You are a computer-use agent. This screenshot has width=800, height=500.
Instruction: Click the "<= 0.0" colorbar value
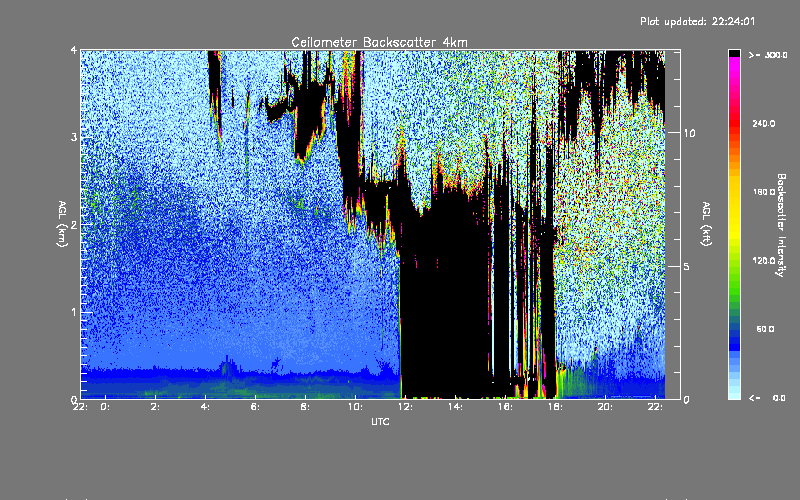click(767, 398)
